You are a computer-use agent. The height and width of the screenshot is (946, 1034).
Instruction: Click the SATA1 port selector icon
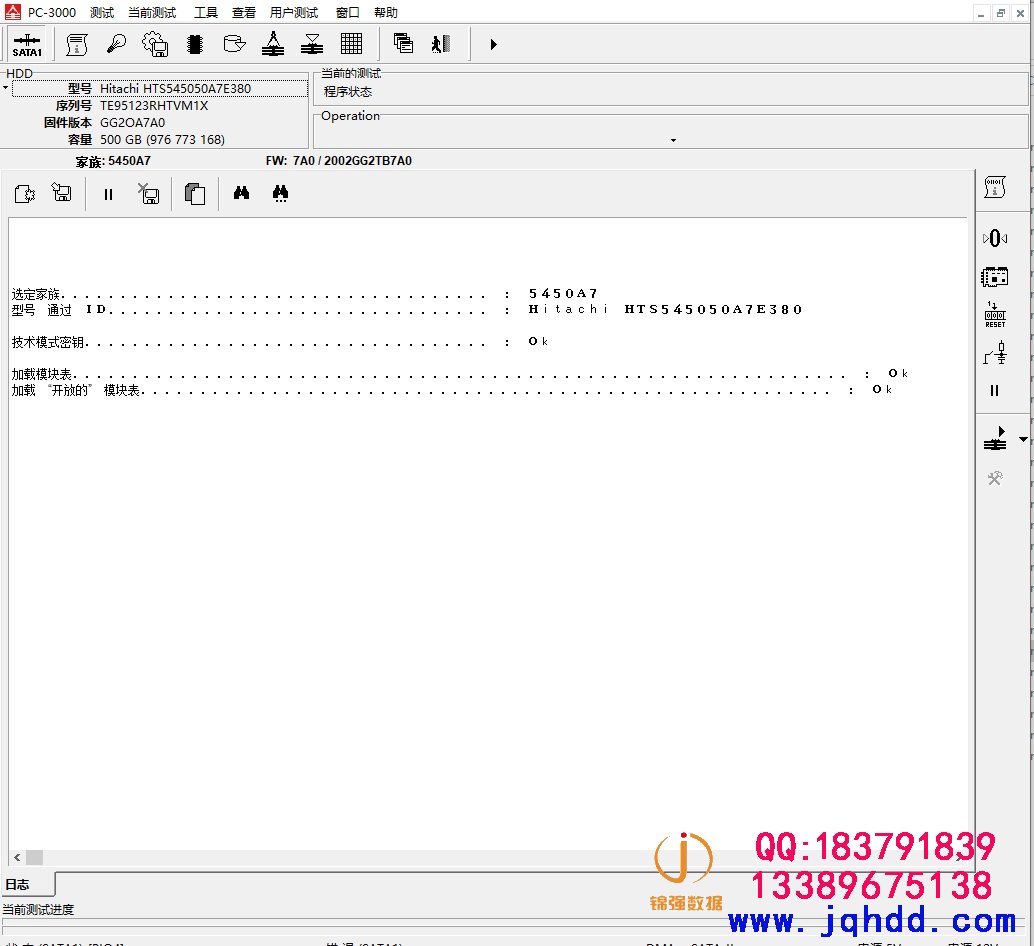(x=27, y=45)
